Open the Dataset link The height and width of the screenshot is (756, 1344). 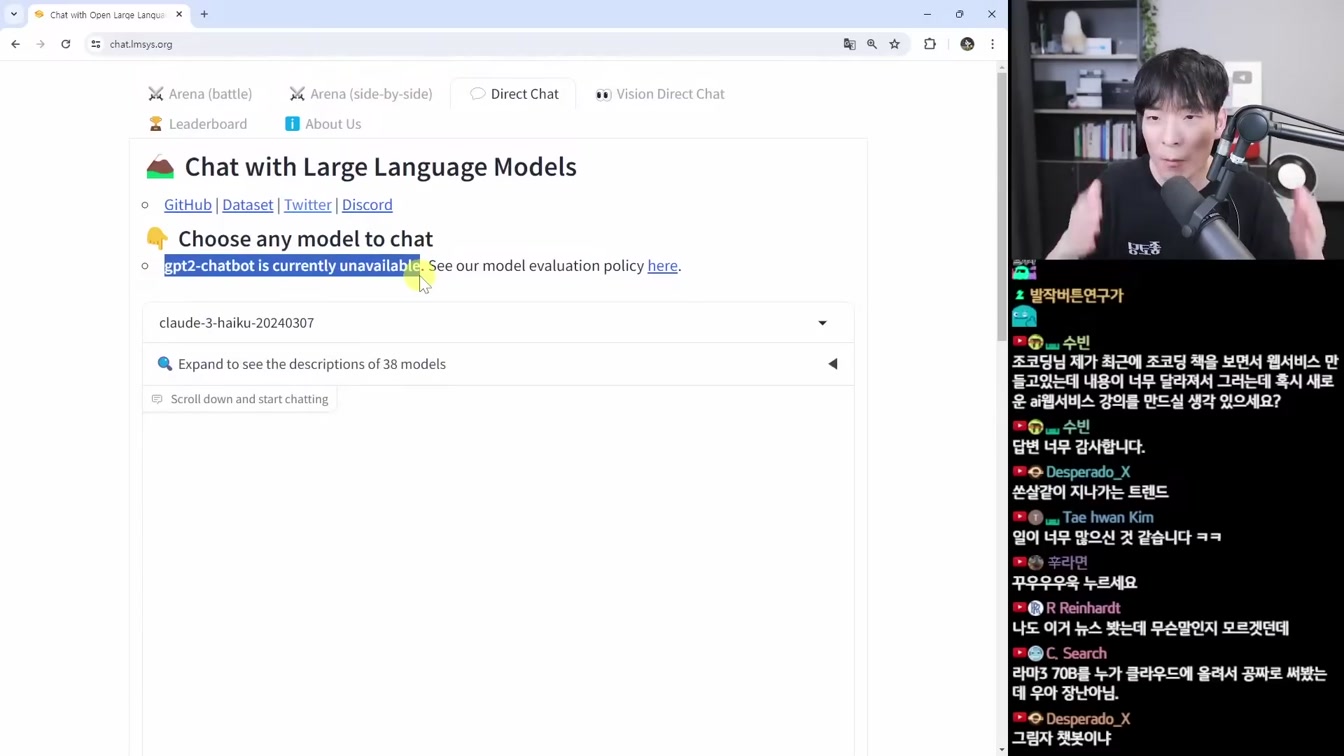[248, 204]
